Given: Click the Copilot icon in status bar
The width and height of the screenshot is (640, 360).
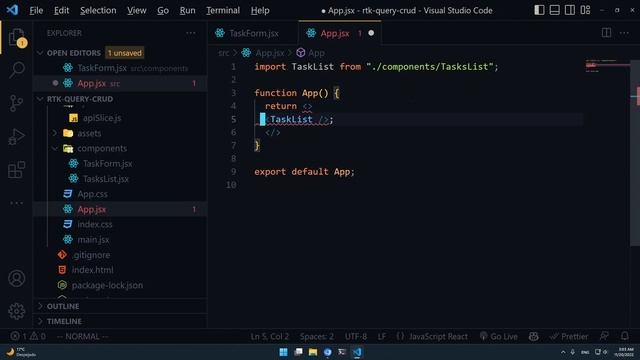Looking at the screenshot, I should [533, 336].
